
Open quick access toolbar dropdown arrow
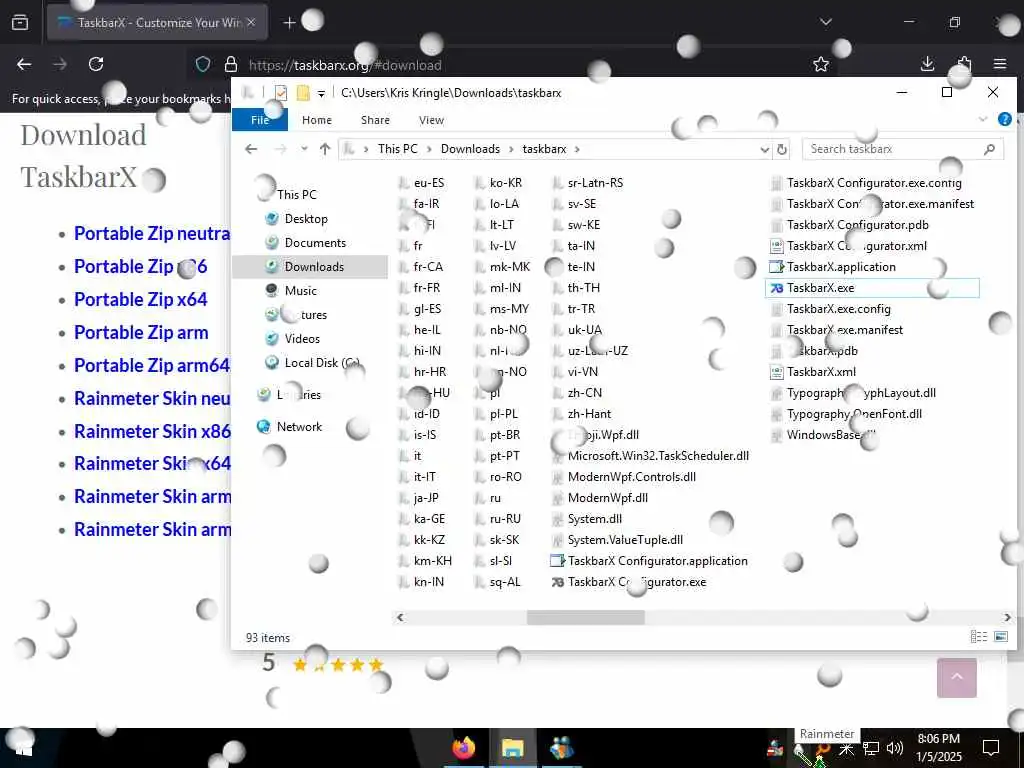[x=321, y=93]
